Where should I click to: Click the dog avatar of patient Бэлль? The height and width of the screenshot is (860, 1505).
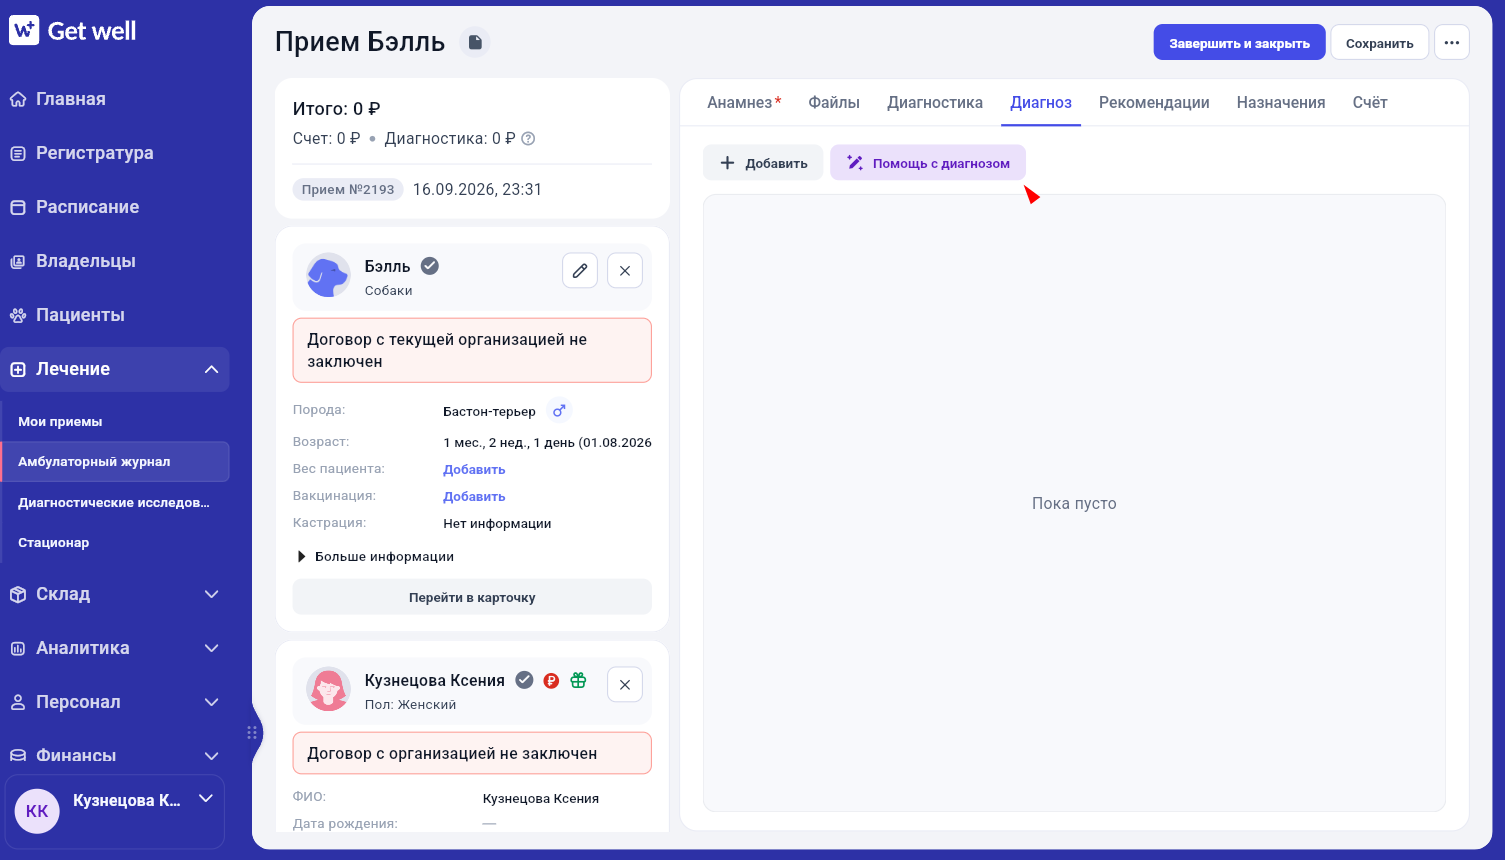[328, 276]
